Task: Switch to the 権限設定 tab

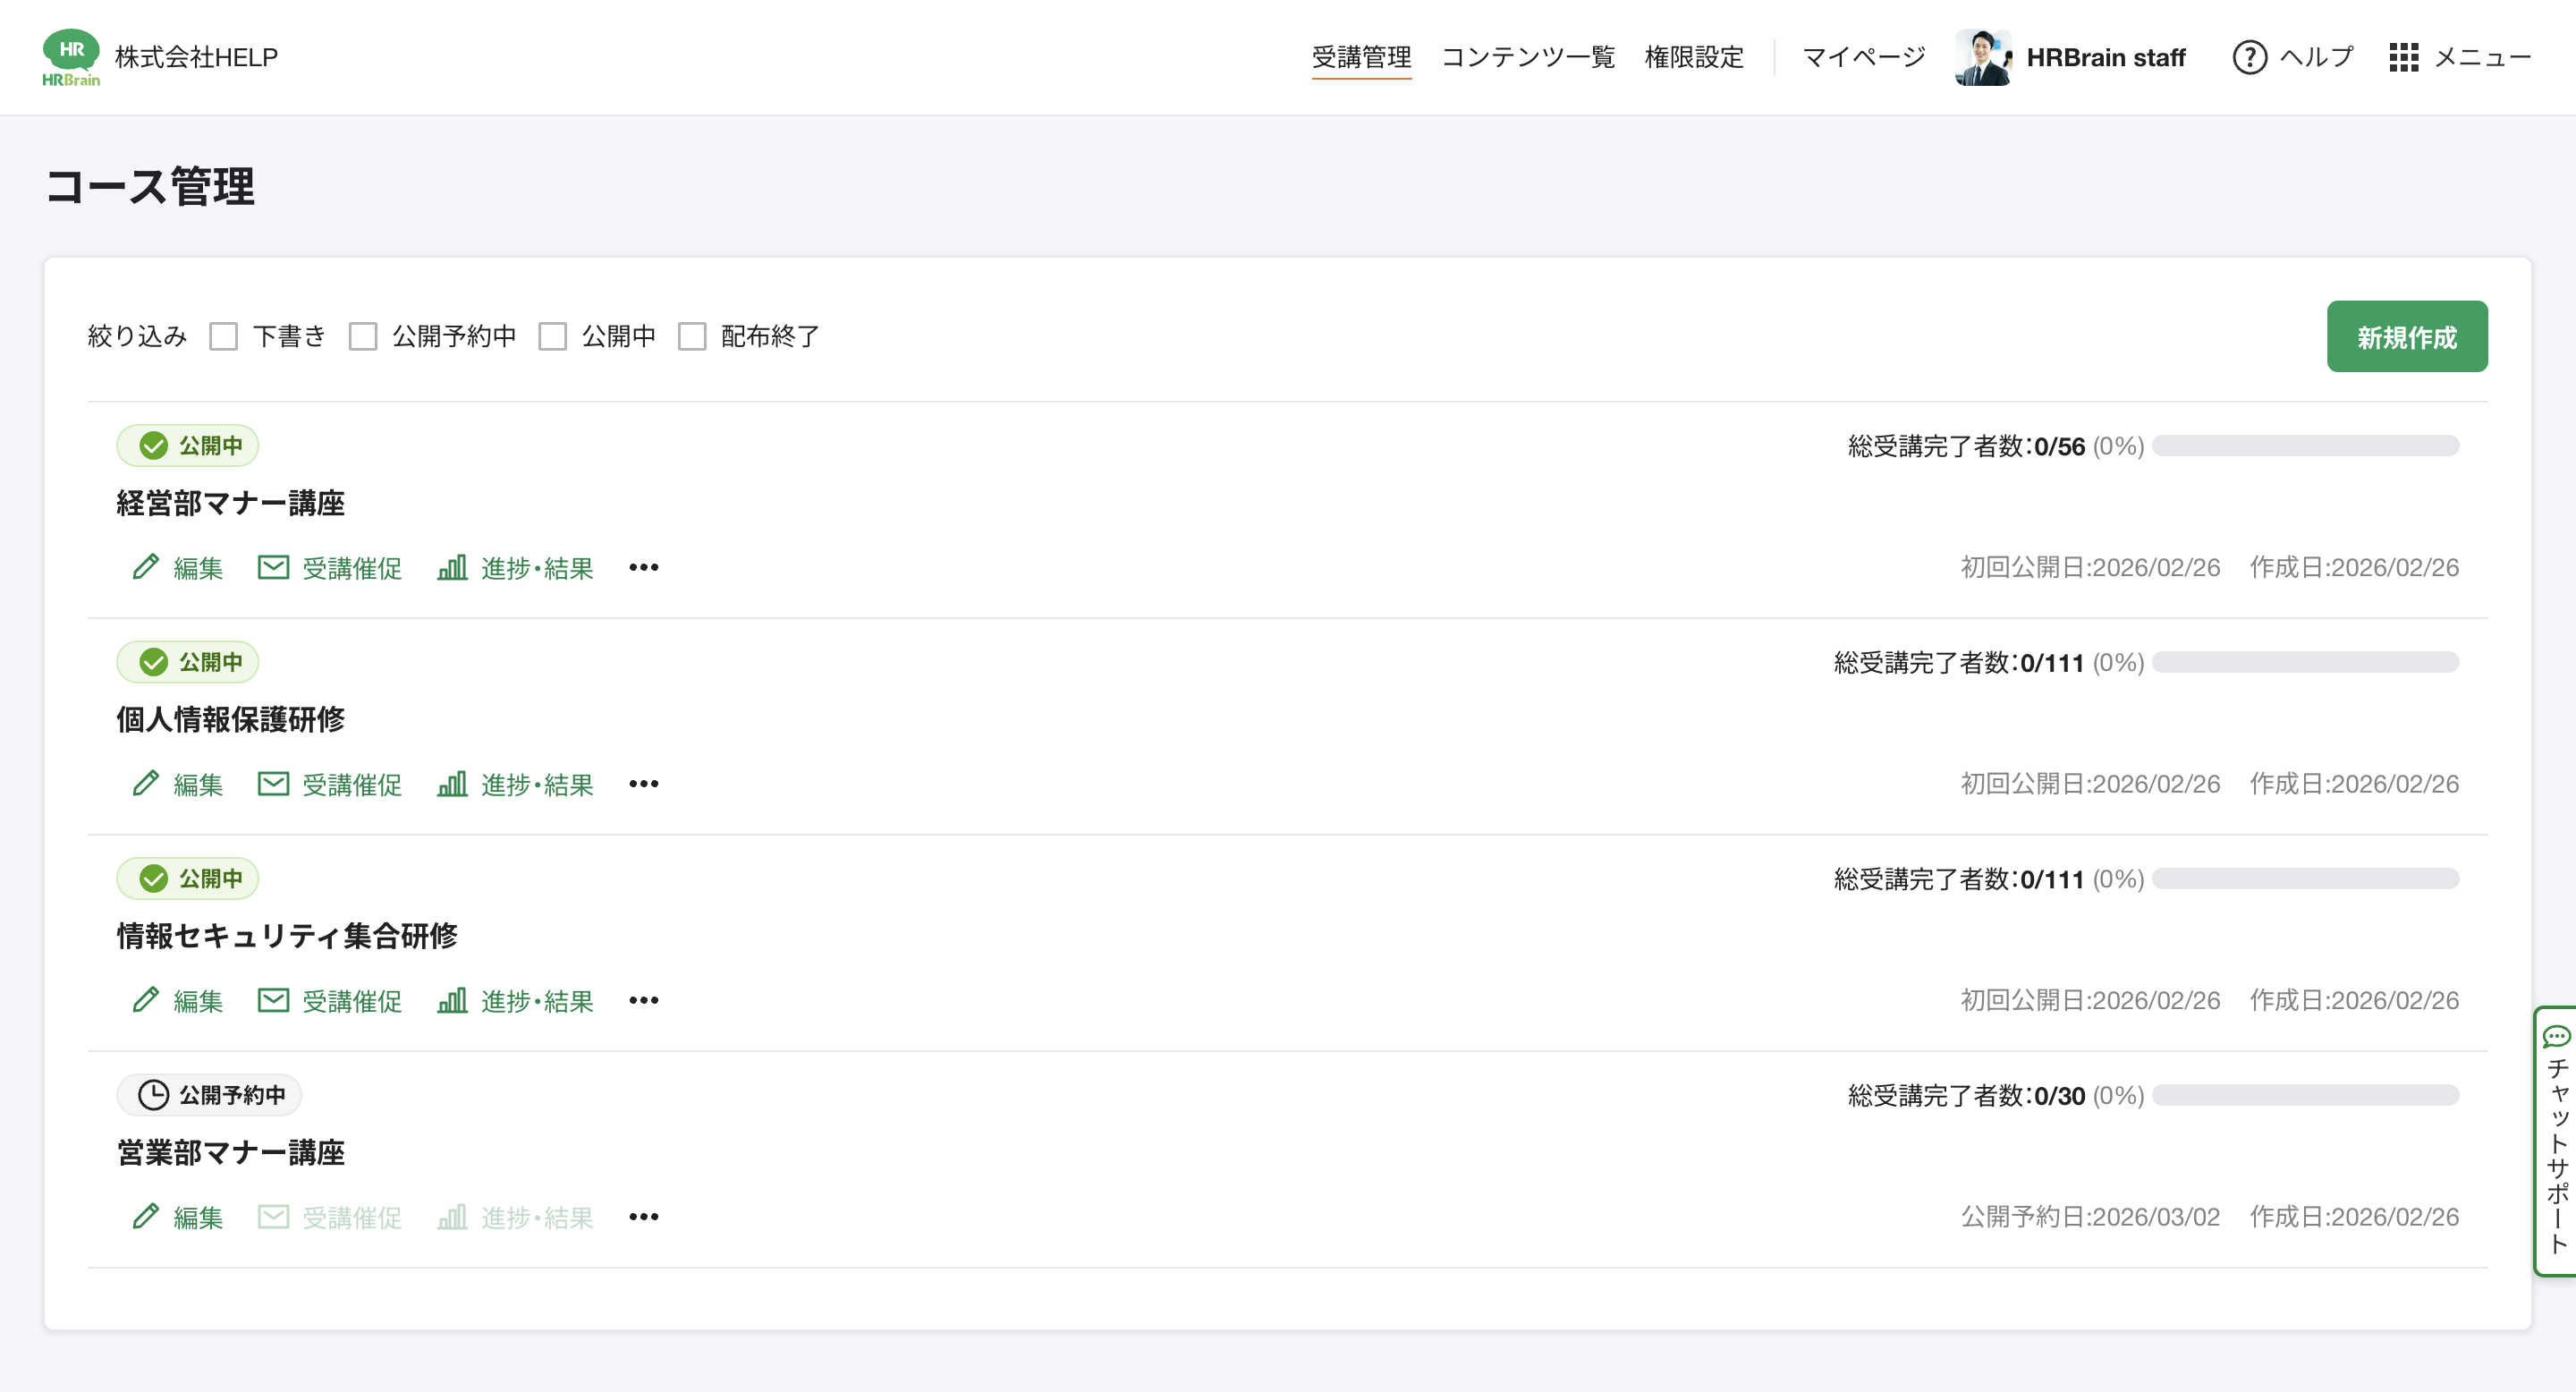Action: point(1693,57)
